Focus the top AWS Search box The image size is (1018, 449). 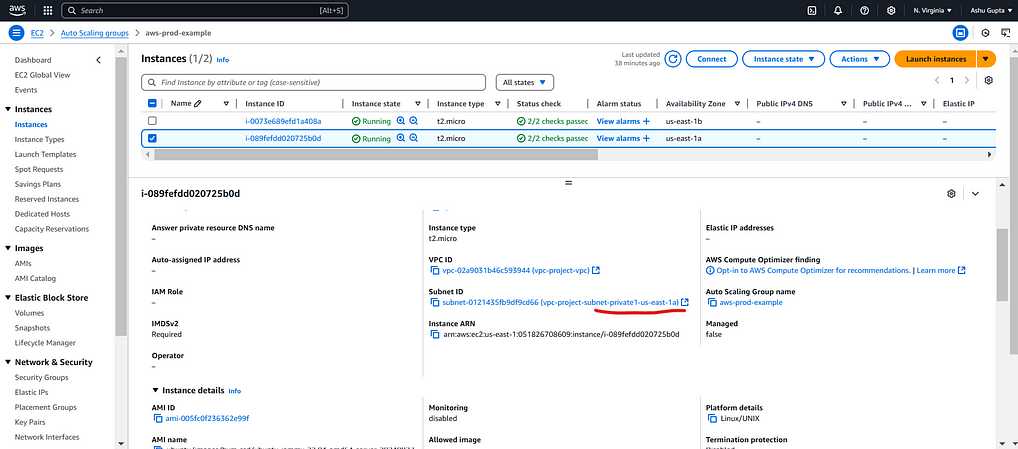205,10
